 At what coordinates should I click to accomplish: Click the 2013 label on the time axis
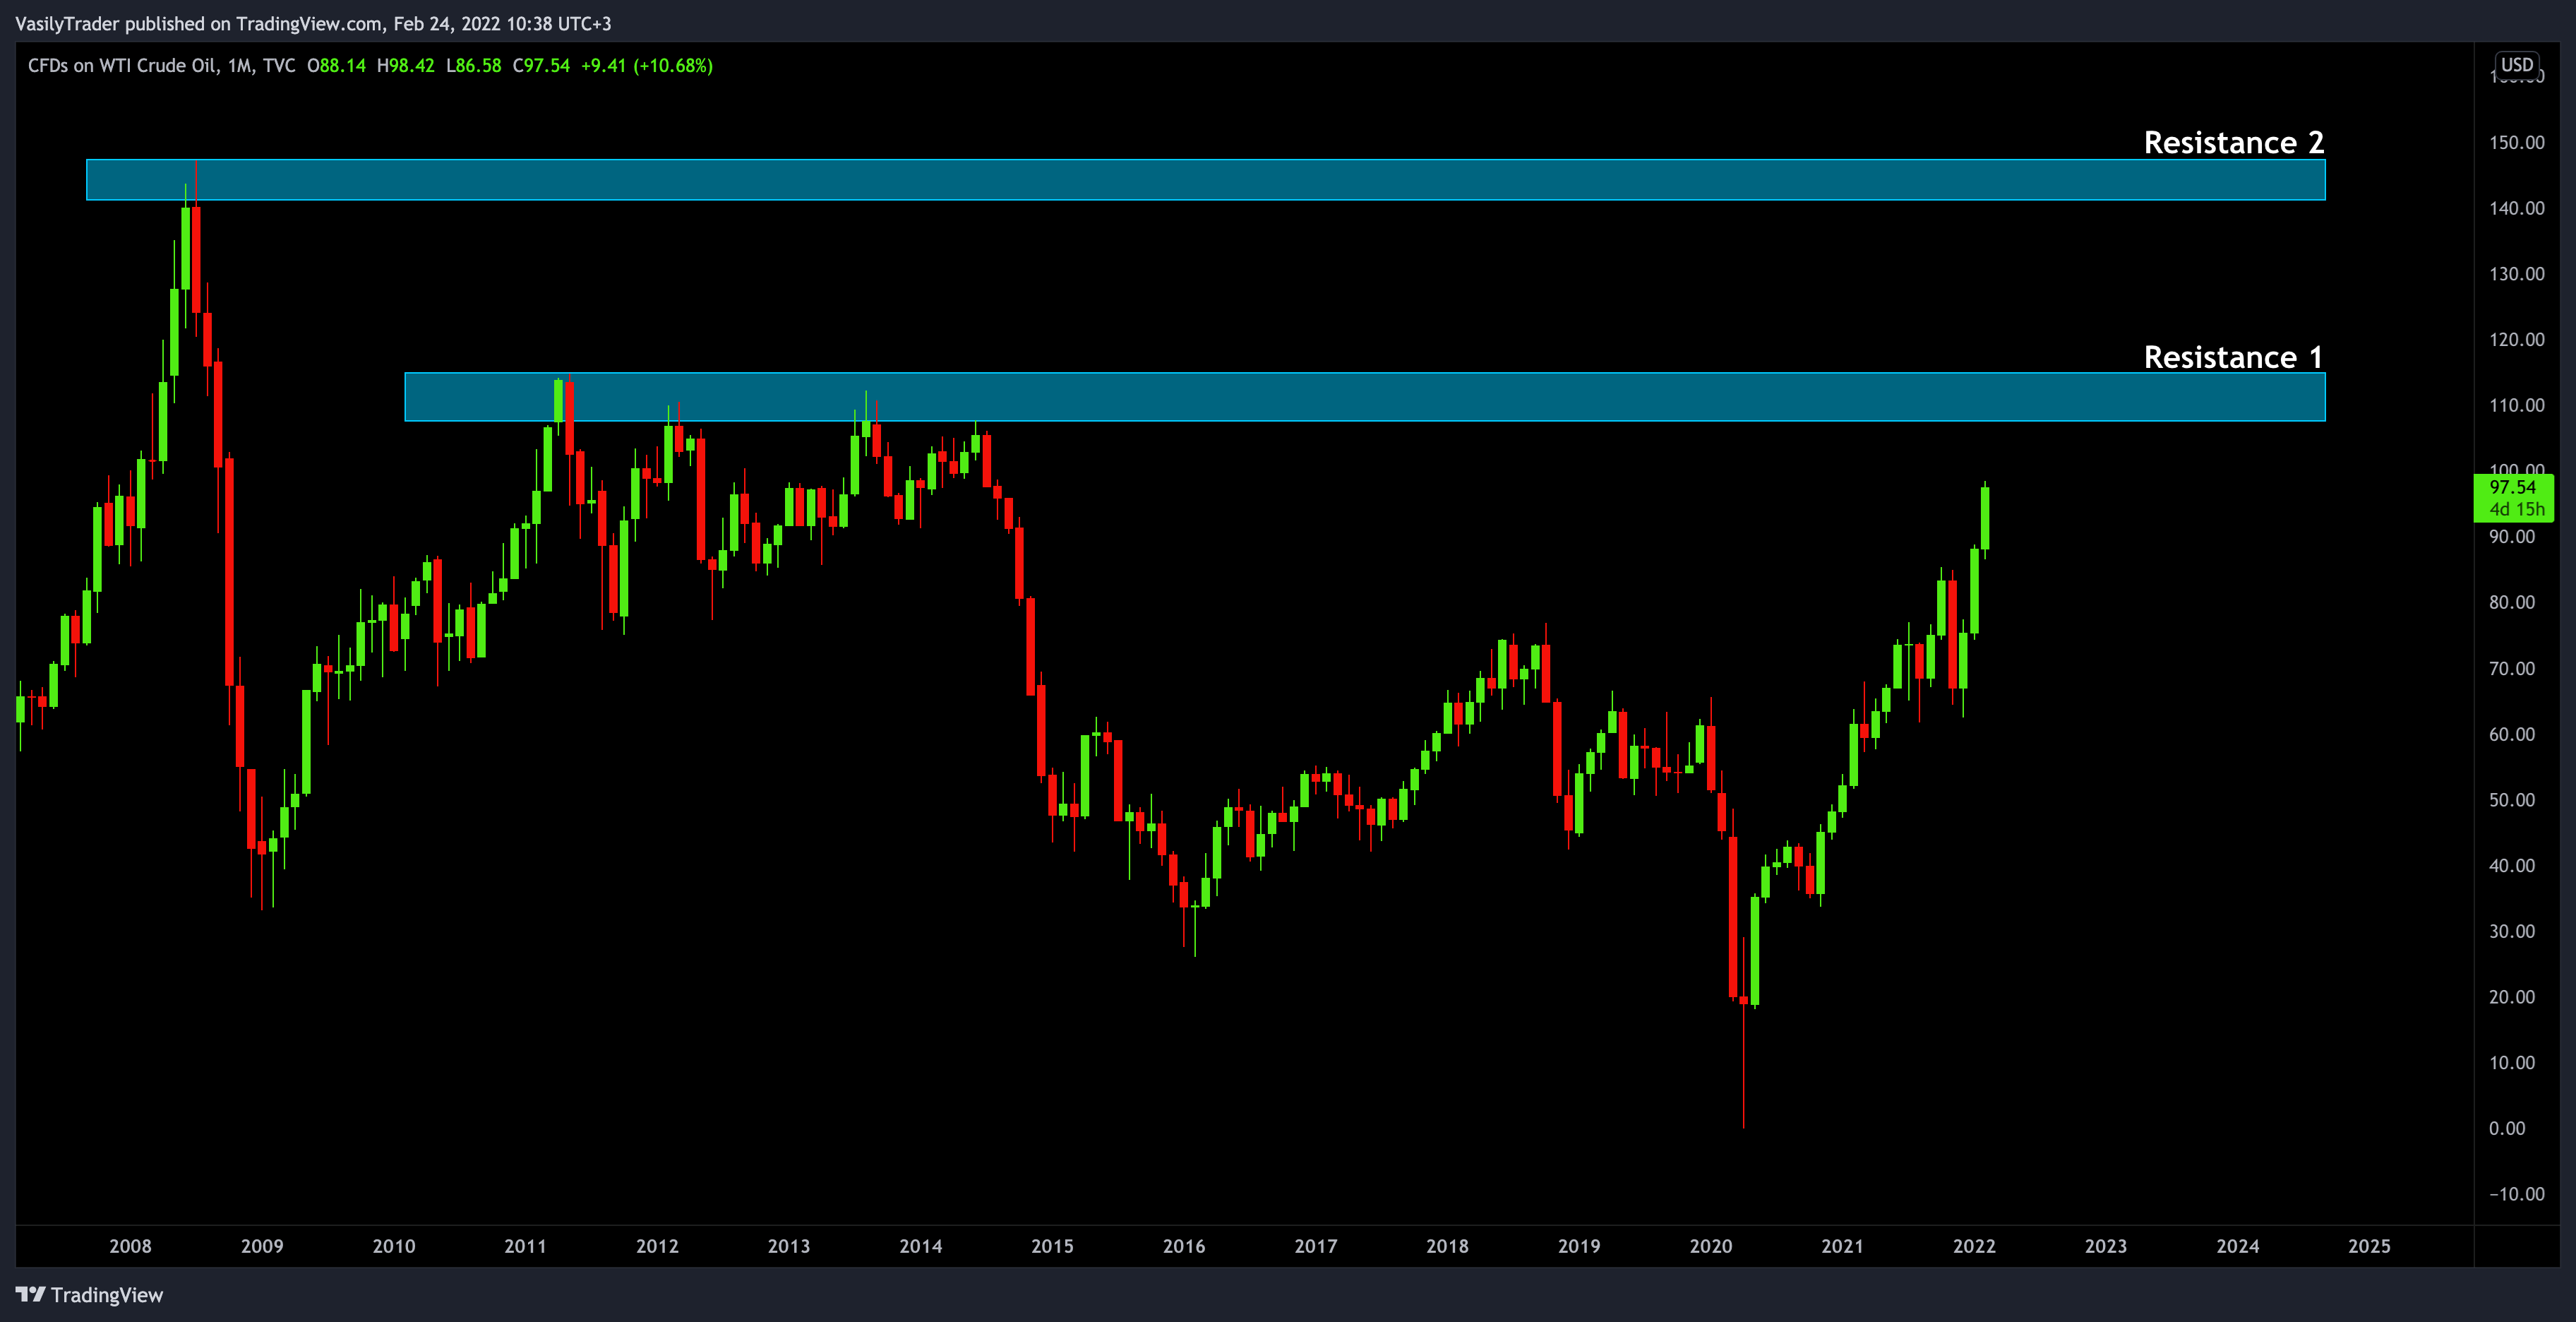[789, 1246]
